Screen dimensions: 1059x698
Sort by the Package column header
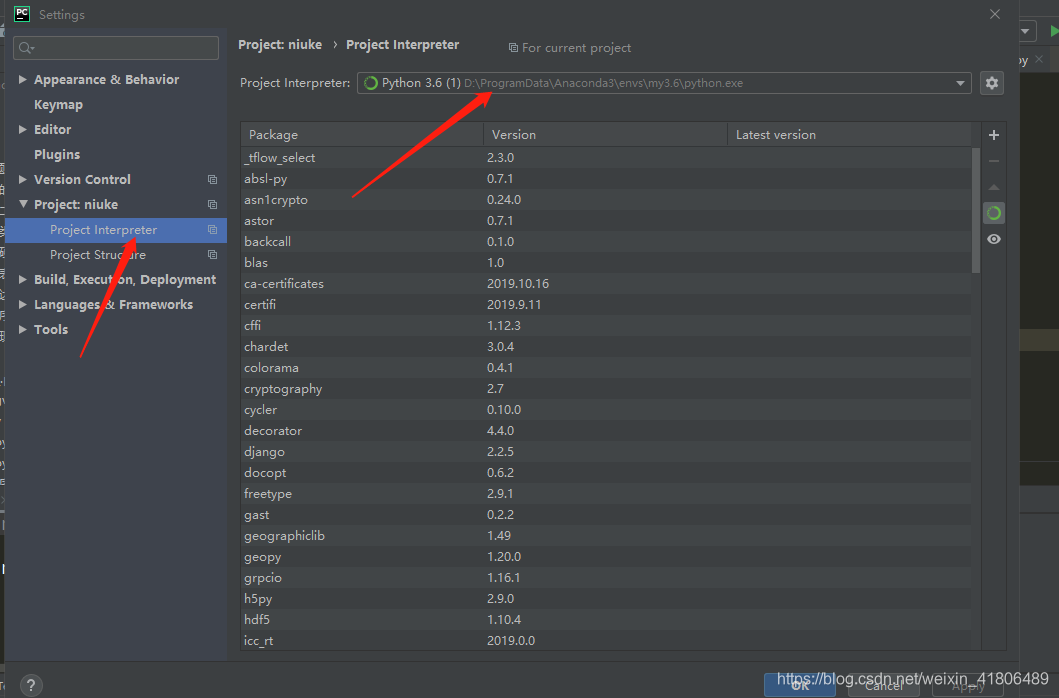click(x=362, y=134)
